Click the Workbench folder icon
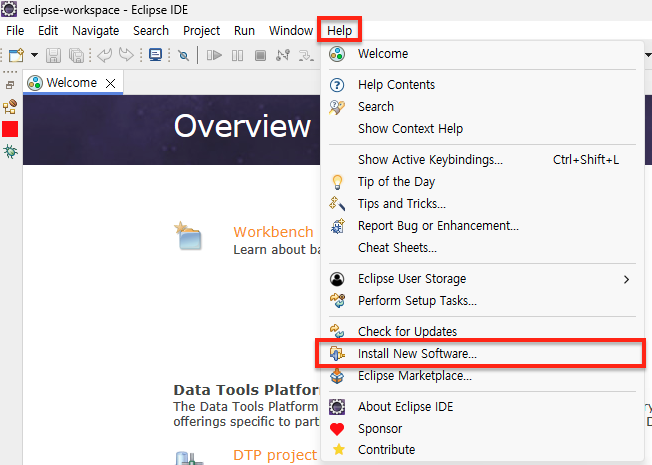Screen dimensions: 652x465 click(x=188, y=235)
